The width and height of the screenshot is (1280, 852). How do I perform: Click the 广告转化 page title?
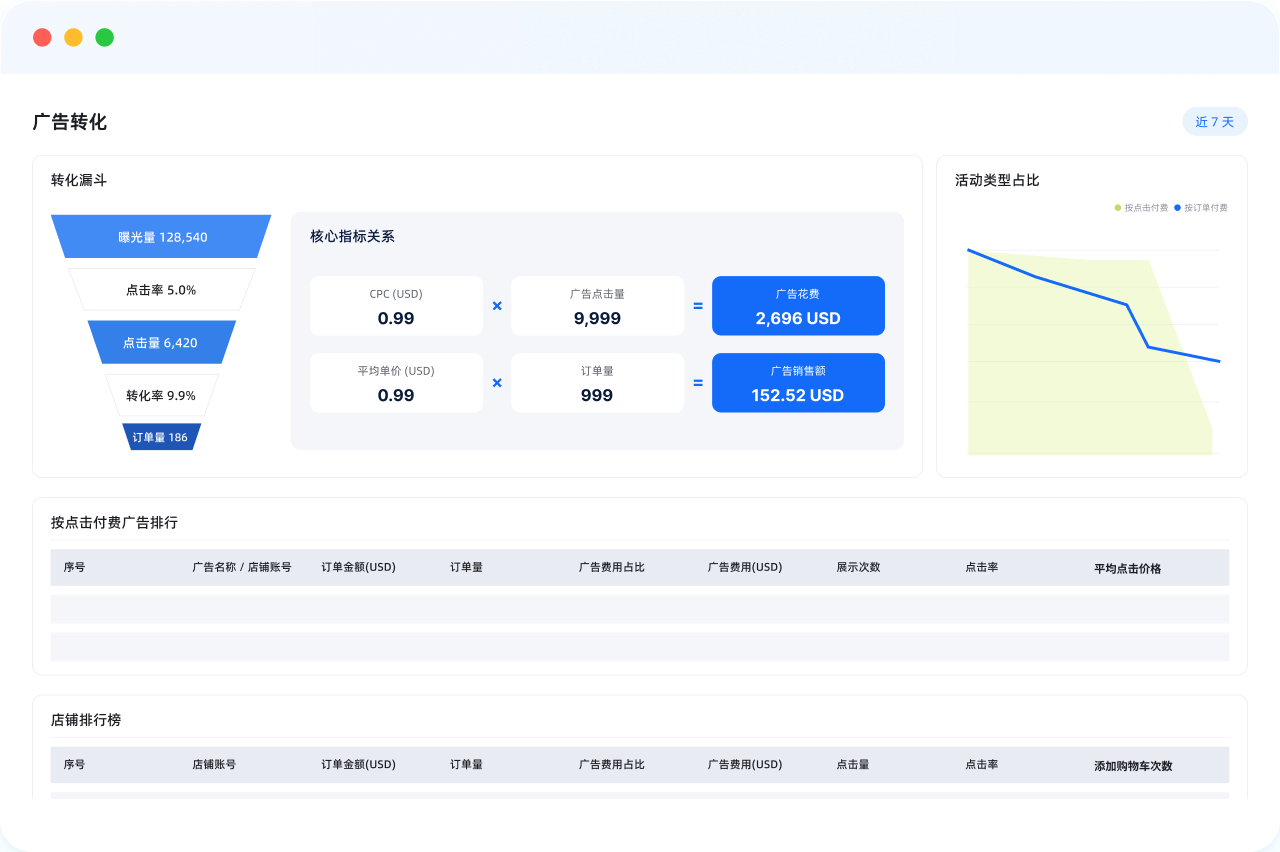(x=70, y=122)
